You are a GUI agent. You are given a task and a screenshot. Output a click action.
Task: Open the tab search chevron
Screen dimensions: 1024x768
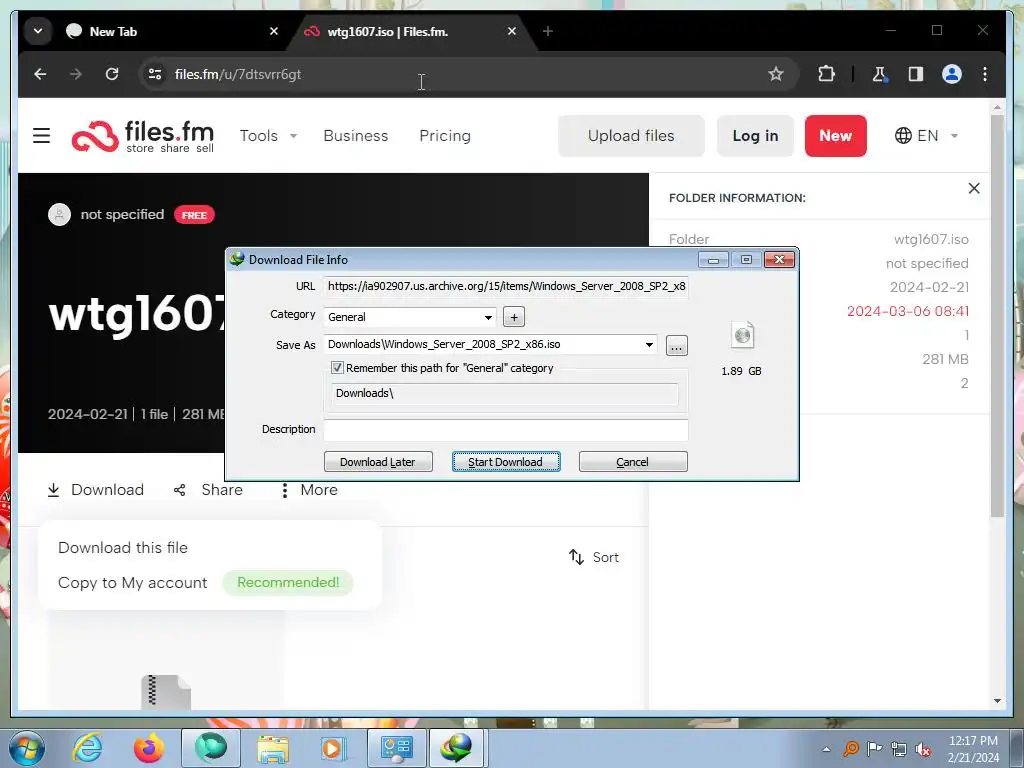point(38,31)
